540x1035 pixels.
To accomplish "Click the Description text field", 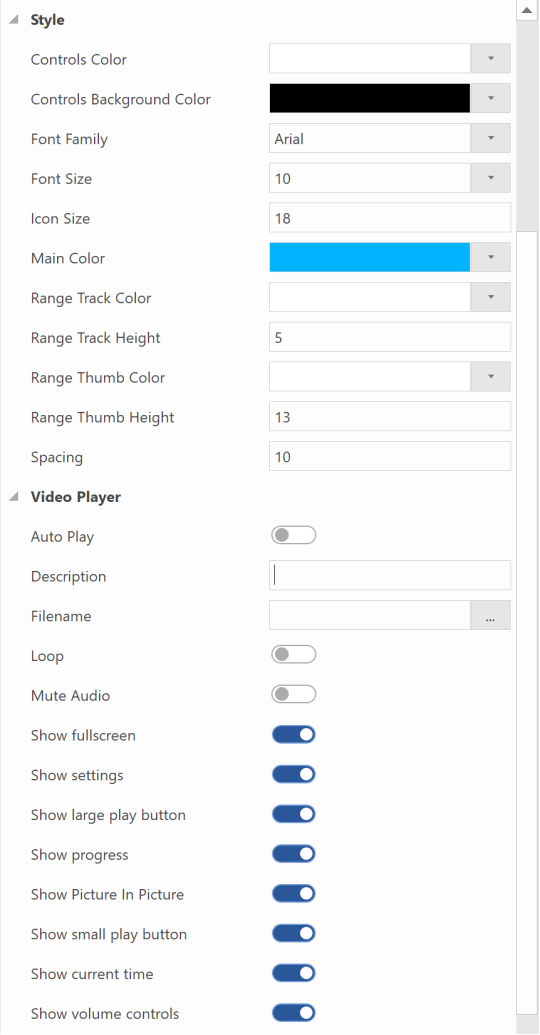I will click(389, 576).
